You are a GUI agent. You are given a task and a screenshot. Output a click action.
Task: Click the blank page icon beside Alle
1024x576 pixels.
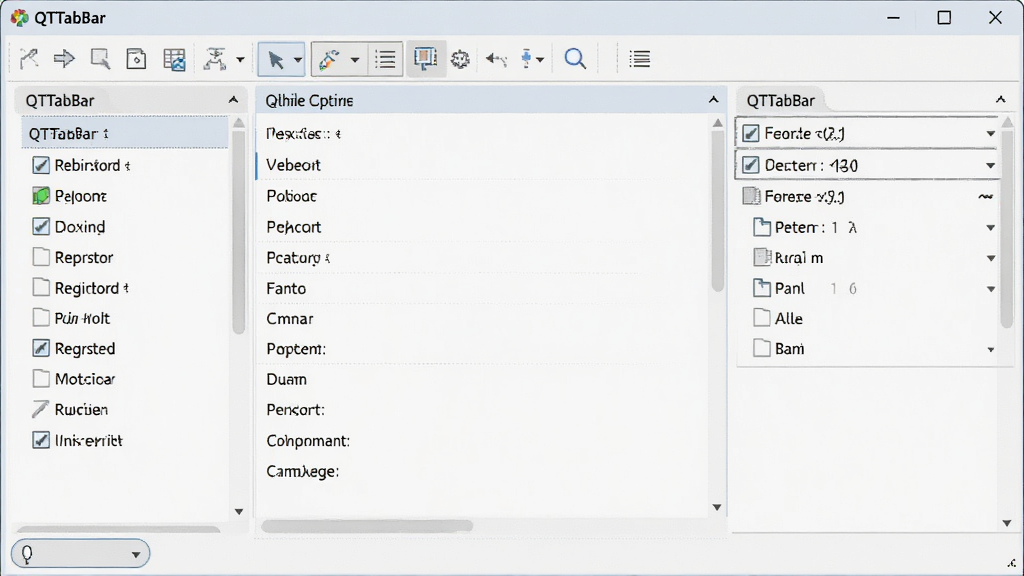pos(761,317)
